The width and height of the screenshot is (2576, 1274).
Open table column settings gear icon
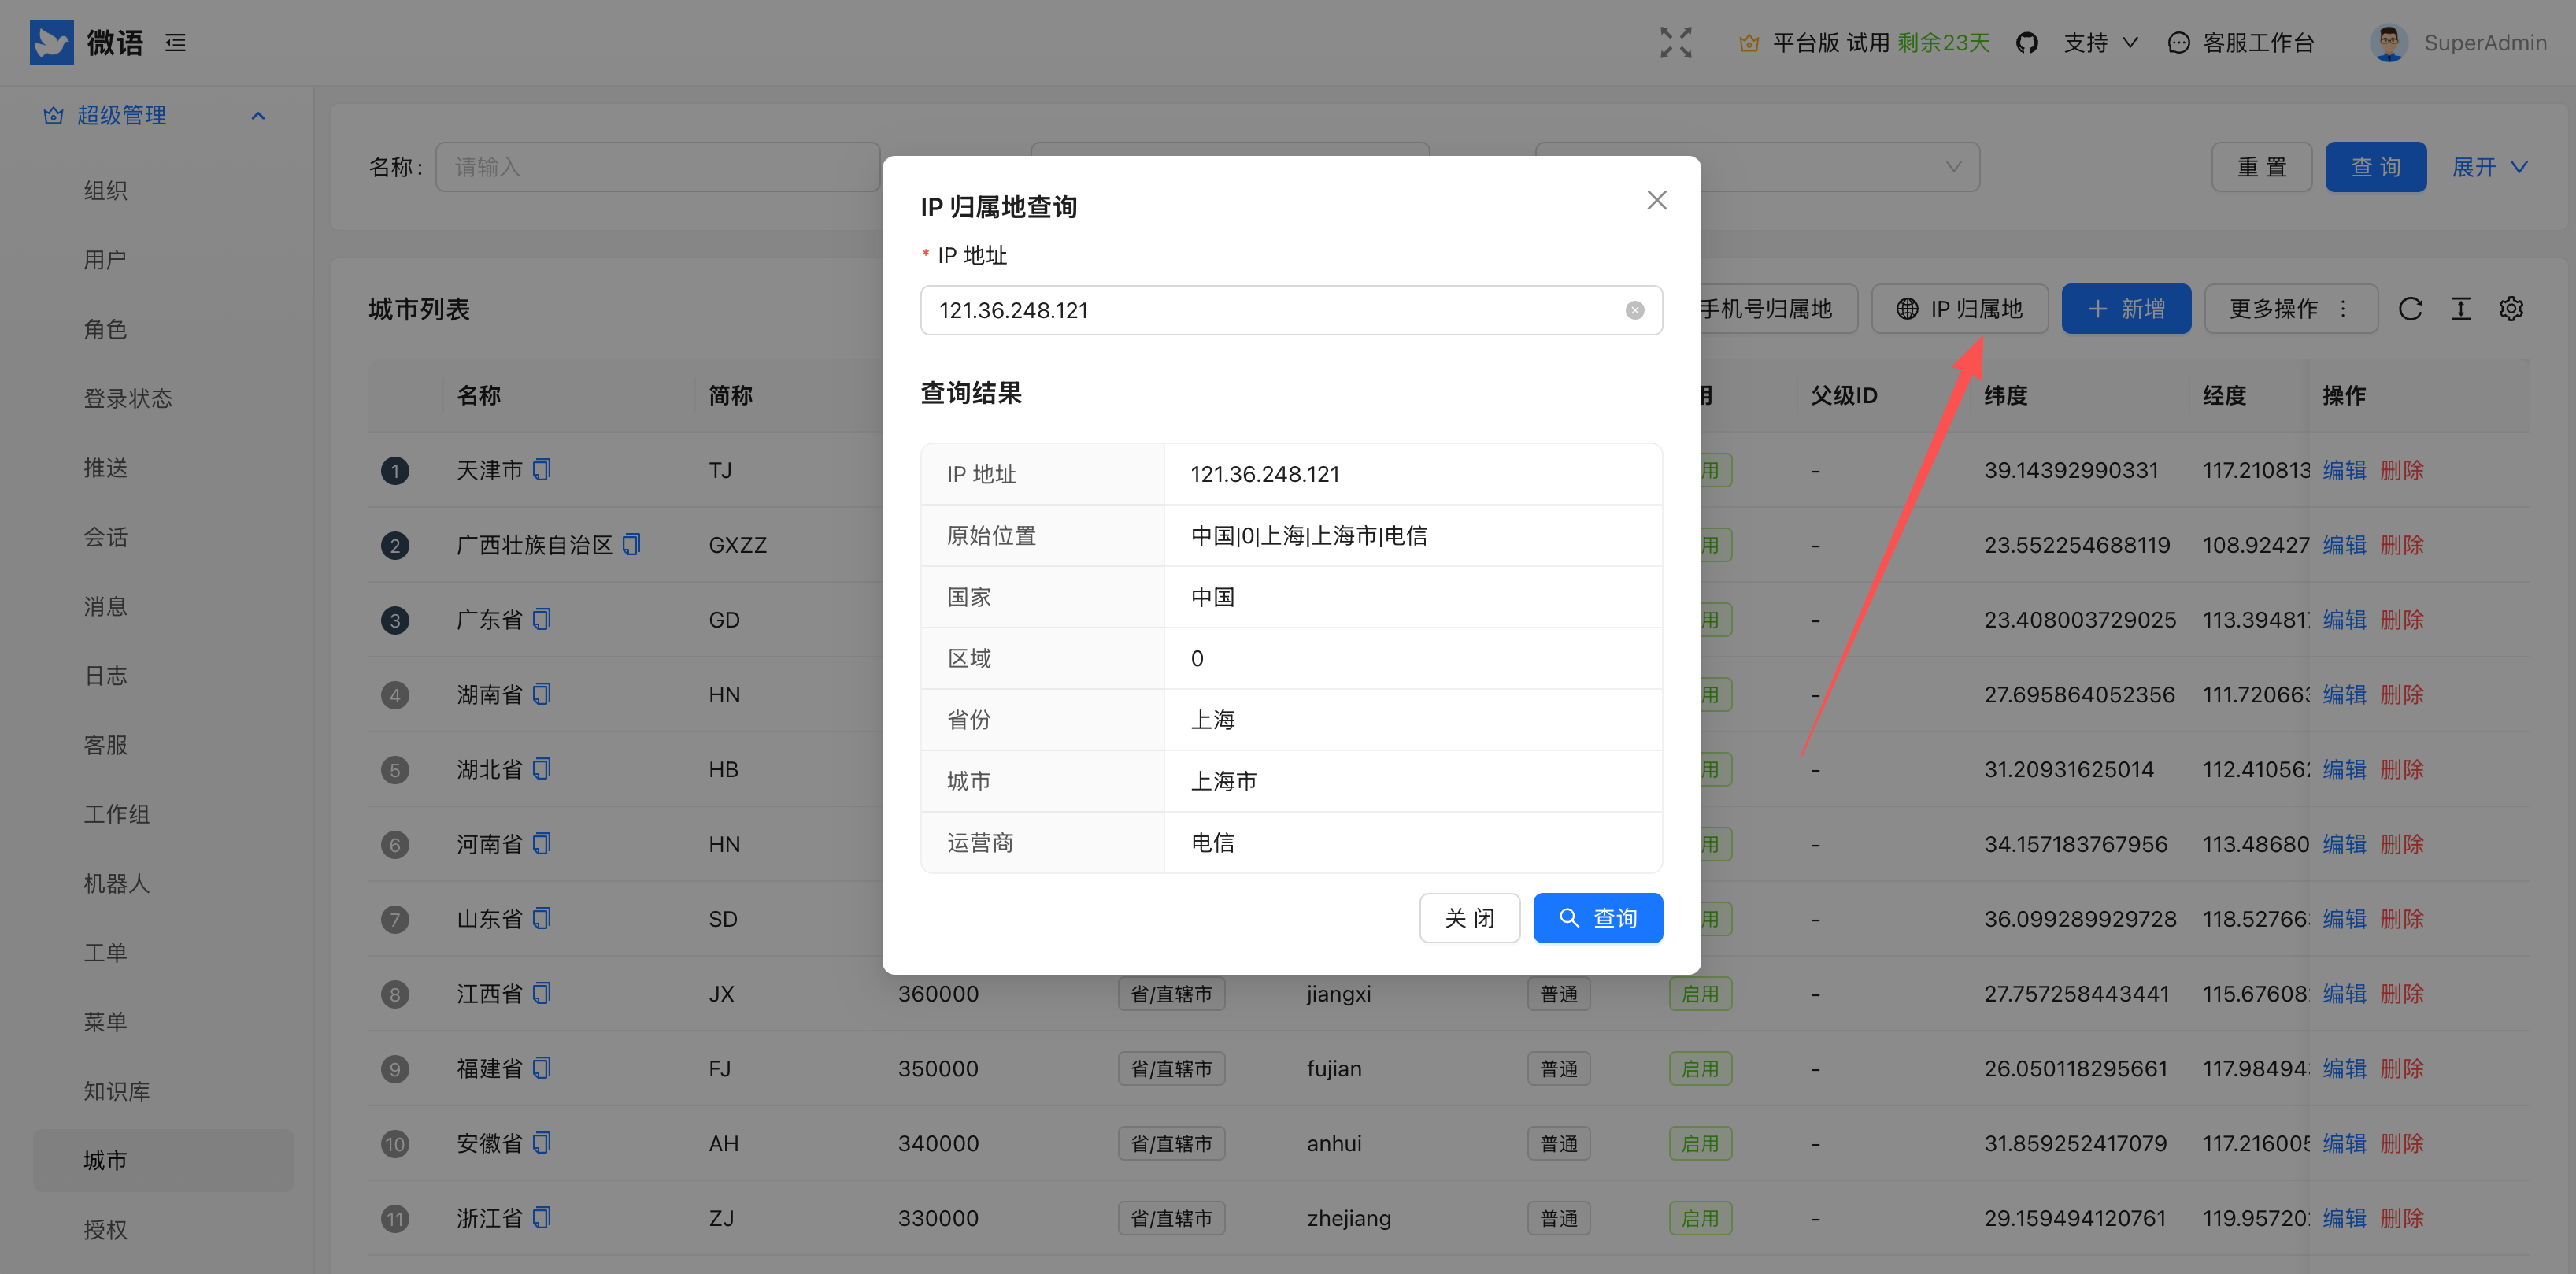click(x=2511, y=309)
